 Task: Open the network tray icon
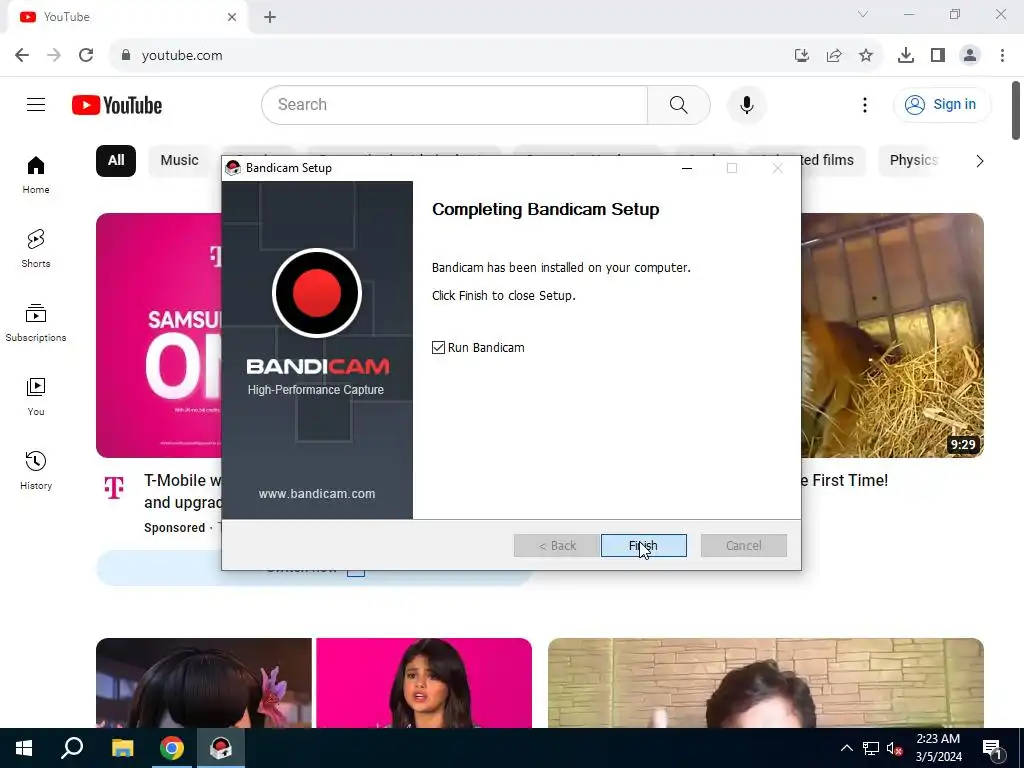pos(871,748)
